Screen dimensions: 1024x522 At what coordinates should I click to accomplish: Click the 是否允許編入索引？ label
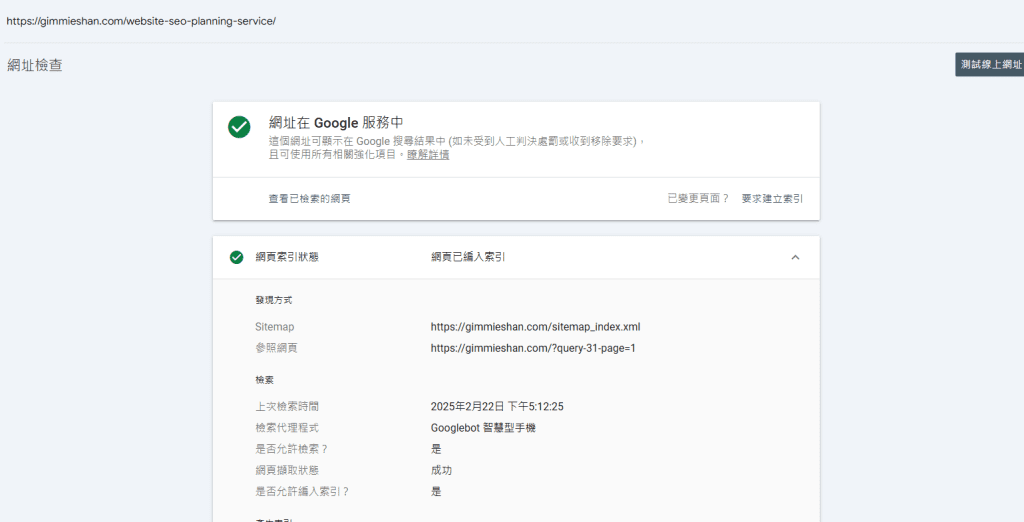coord(302,491)
